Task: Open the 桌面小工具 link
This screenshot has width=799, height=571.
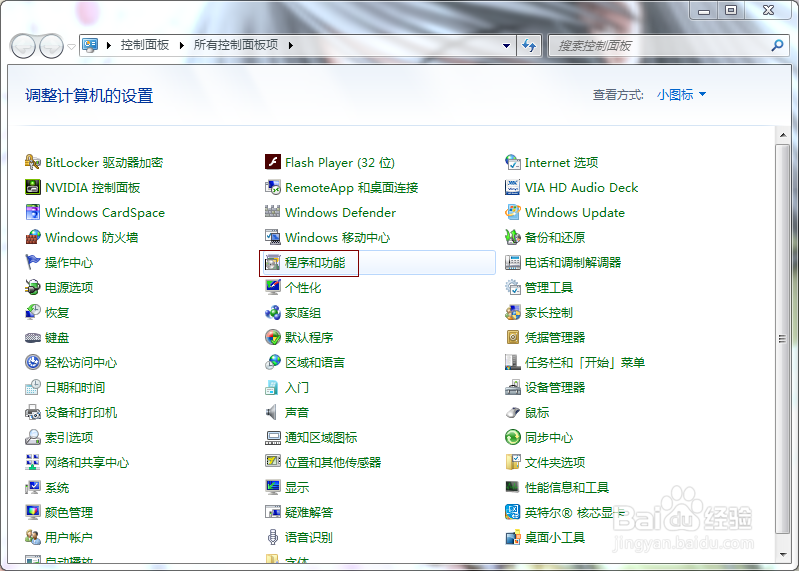Action: pyautogui.click(x=555, y=537)
